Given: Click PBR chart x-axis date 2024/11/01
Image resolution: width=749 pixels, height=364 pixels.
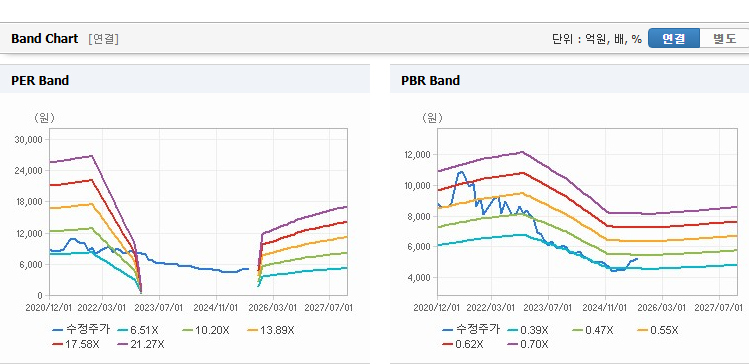Looking at the screenshot, I should pyautogui.click(x=605, y=307).
